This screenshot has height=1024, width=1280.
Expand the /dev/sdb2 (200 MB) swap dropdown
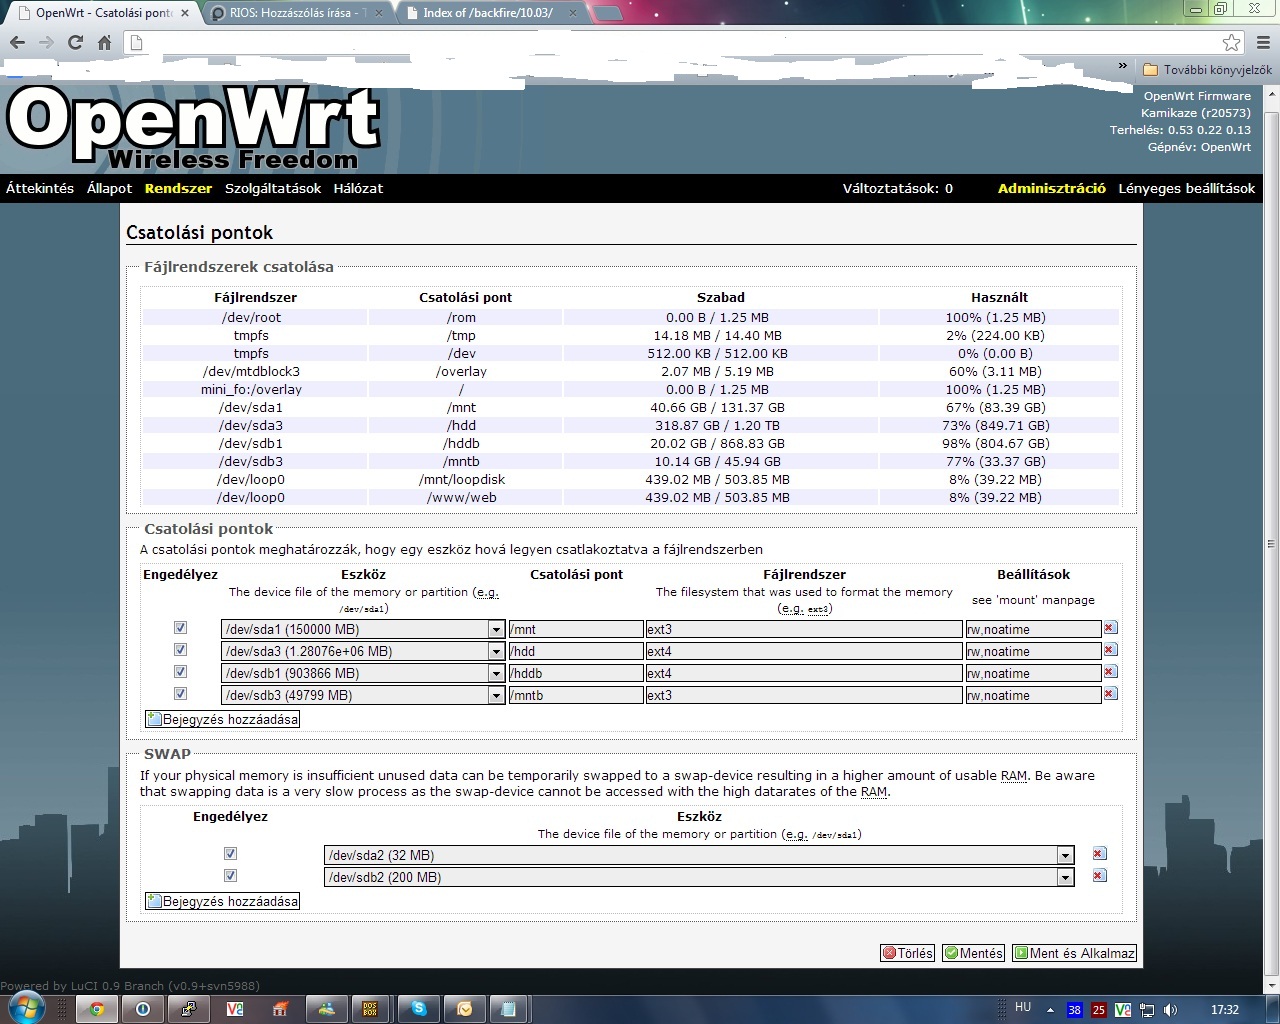[x=699, y=877]
